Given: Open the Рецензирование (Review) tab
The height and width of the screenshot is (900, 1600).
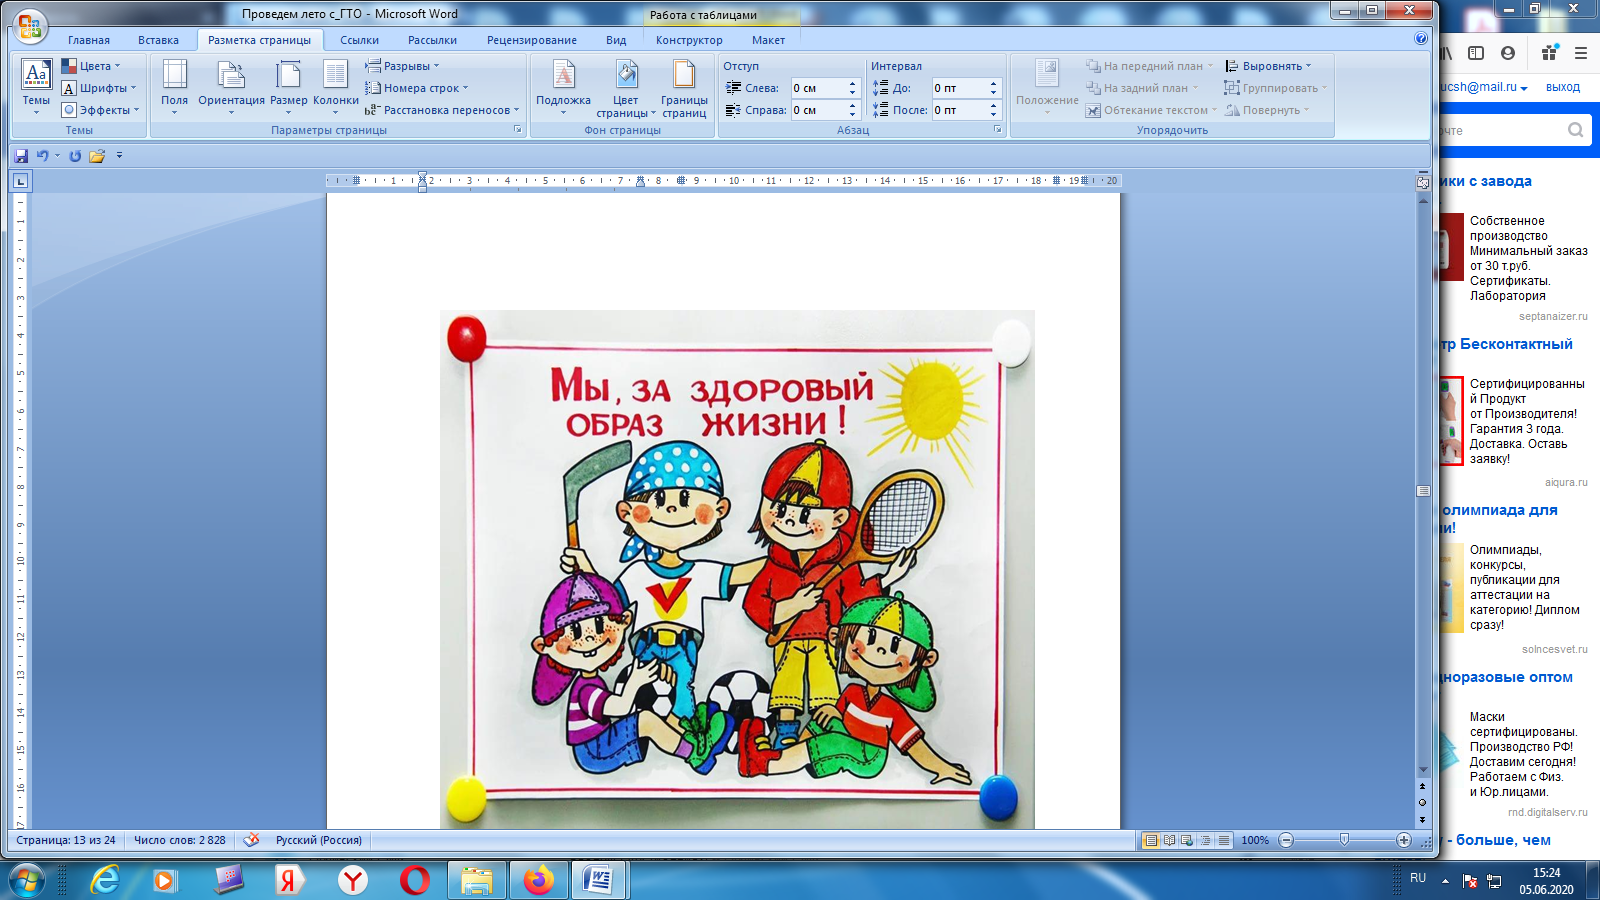Looking at the screenshot, I should (x=531, y=40).
